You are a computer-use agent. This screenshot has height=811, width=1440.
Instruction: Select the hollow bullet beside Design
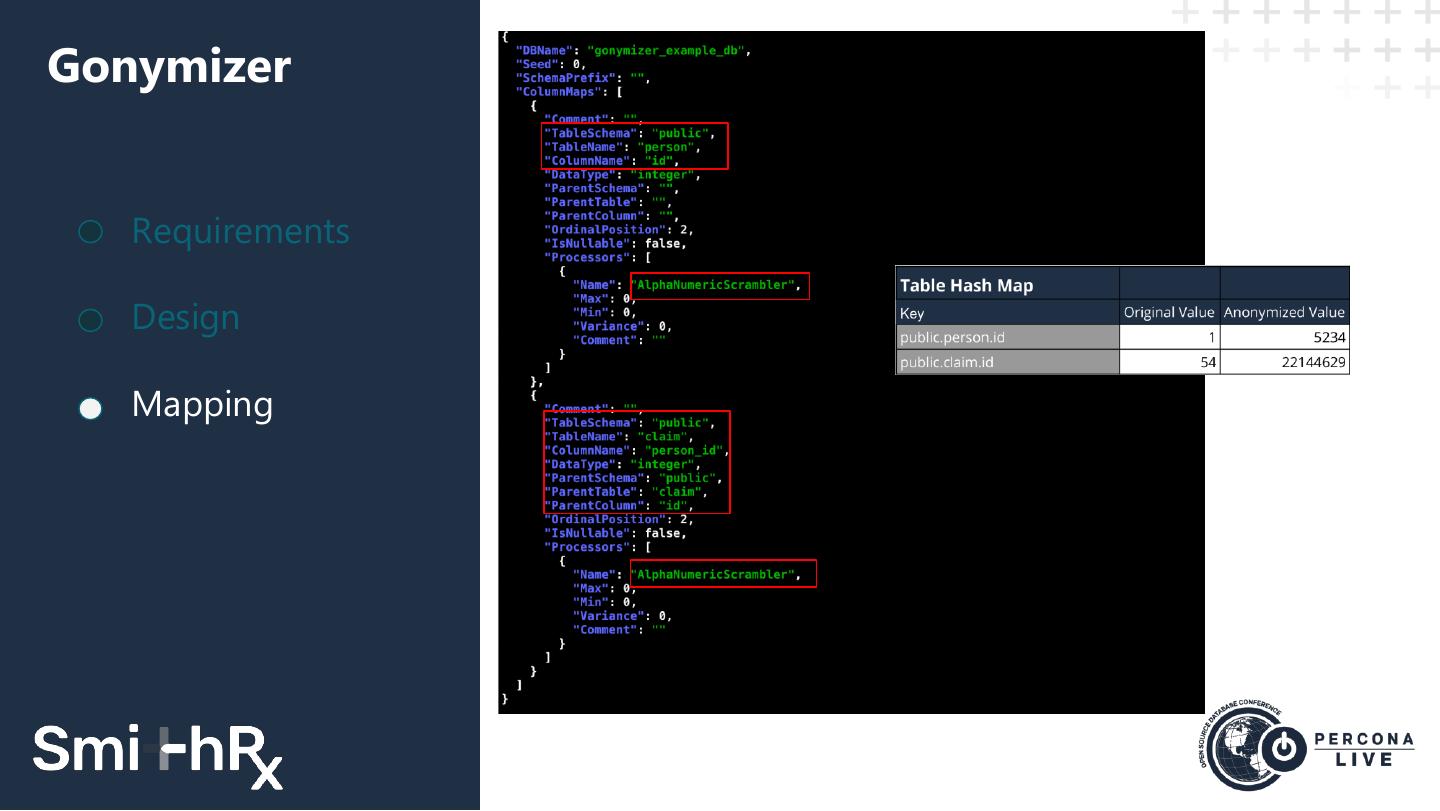[90, 319]
